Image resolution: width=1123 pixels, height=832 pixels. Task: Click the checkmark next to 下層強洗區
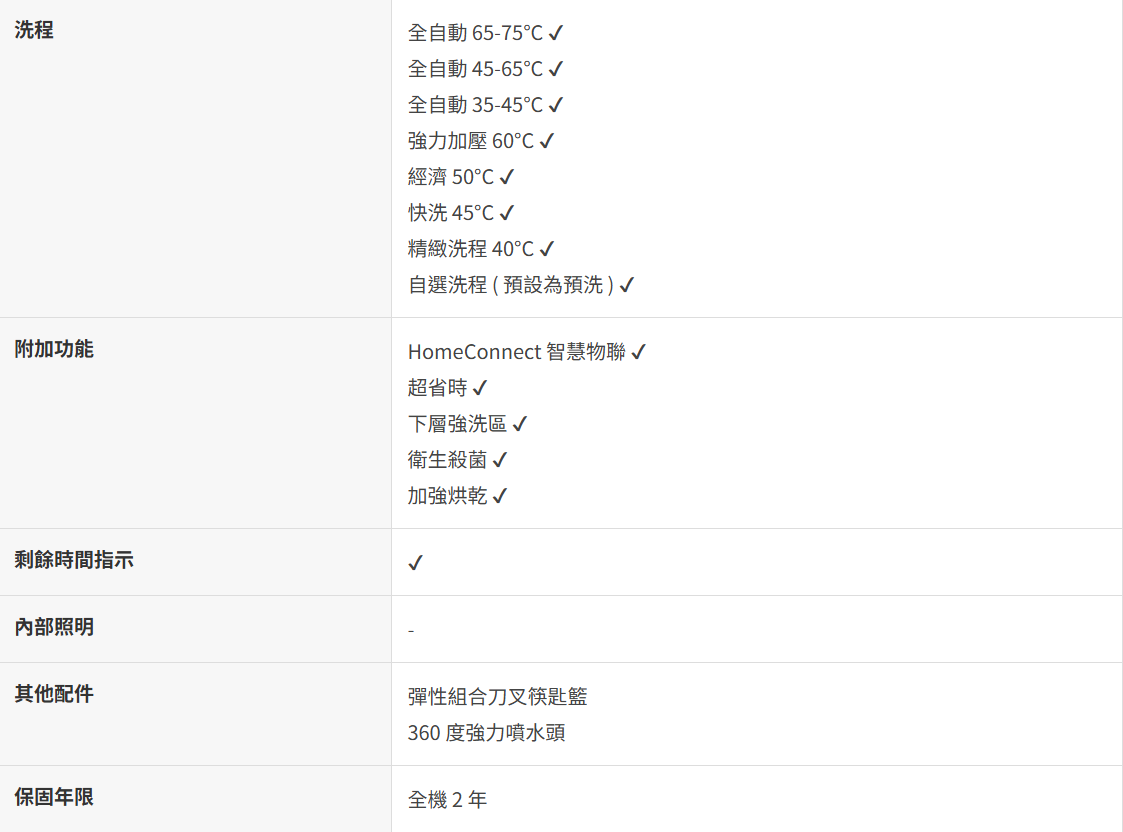click(520, 424)
